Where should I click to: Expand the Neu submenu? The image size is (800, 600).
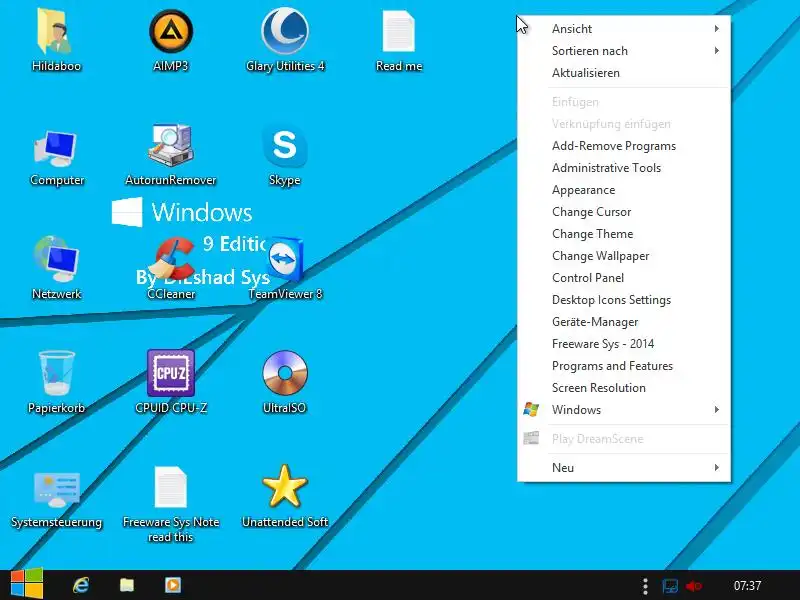click(x=623, y=467)
